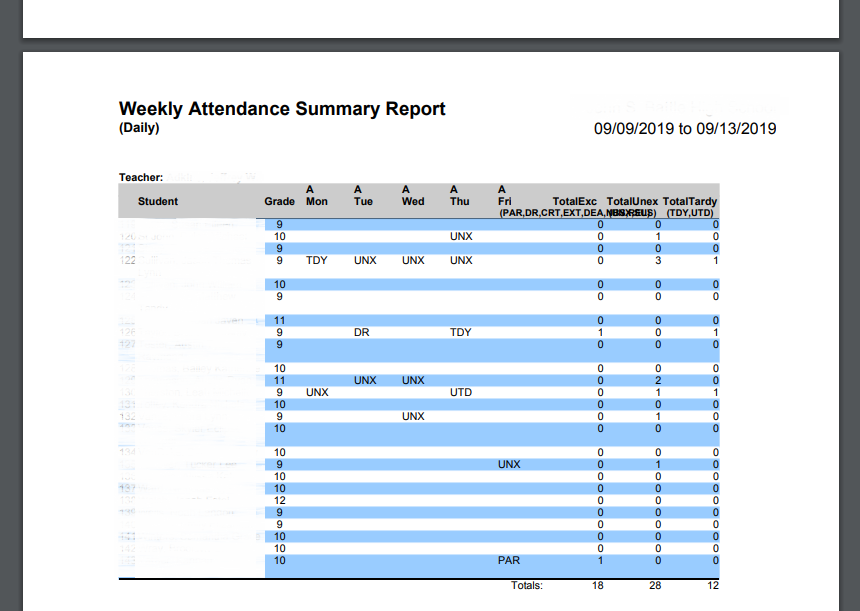Click the TotalExc "1" in the PAR row
The height and width of the screenshot is (611, 860).
tap(600, 561)
